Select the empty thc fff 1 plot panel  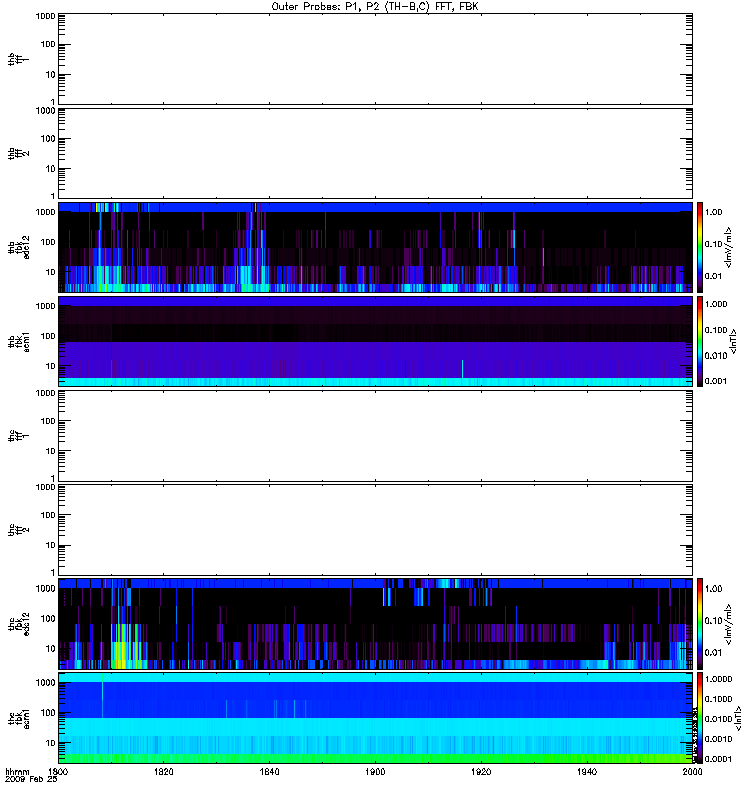point(375,436)
